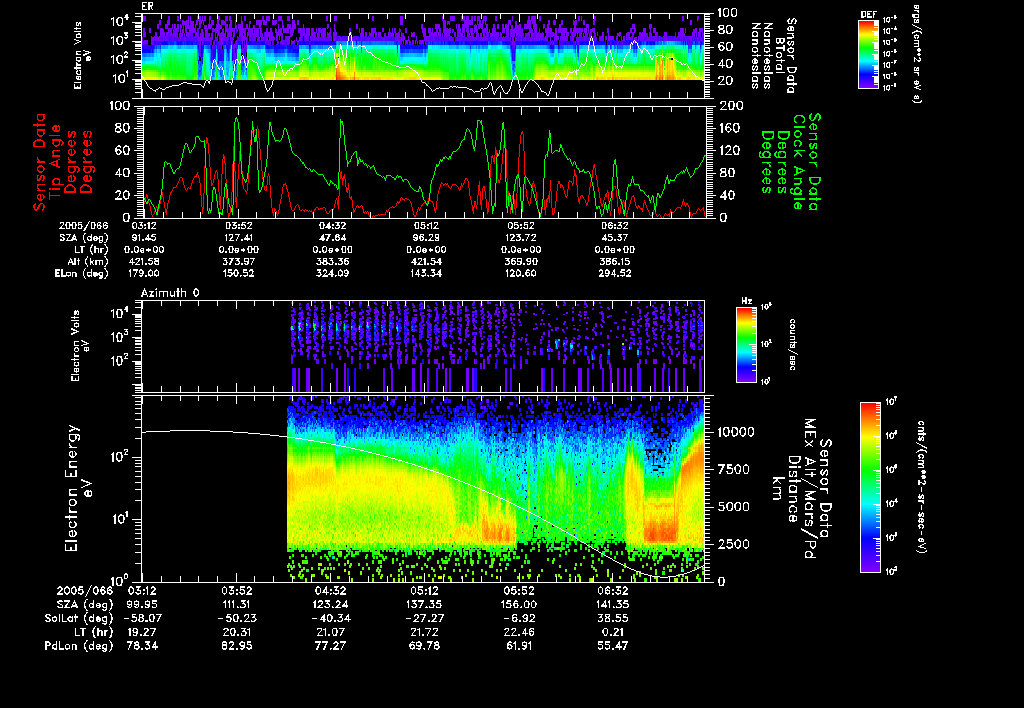Click ELon value 294.52

615,274
